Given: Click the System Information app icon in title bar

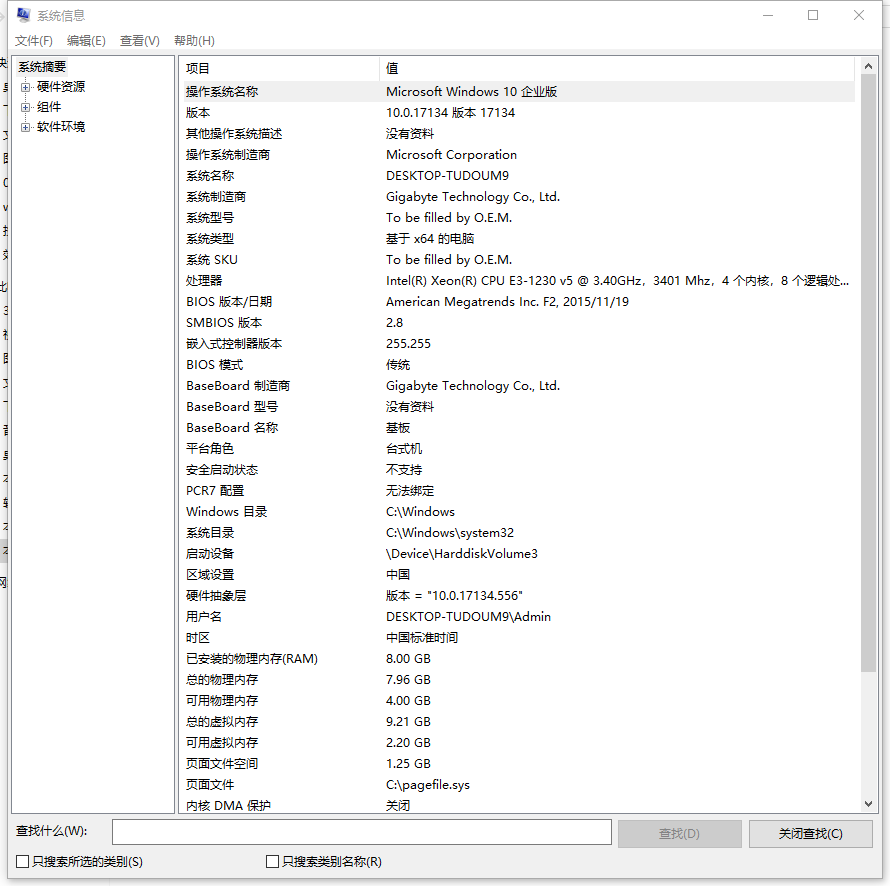Looking at the screenshot, I should coord(23,15).
